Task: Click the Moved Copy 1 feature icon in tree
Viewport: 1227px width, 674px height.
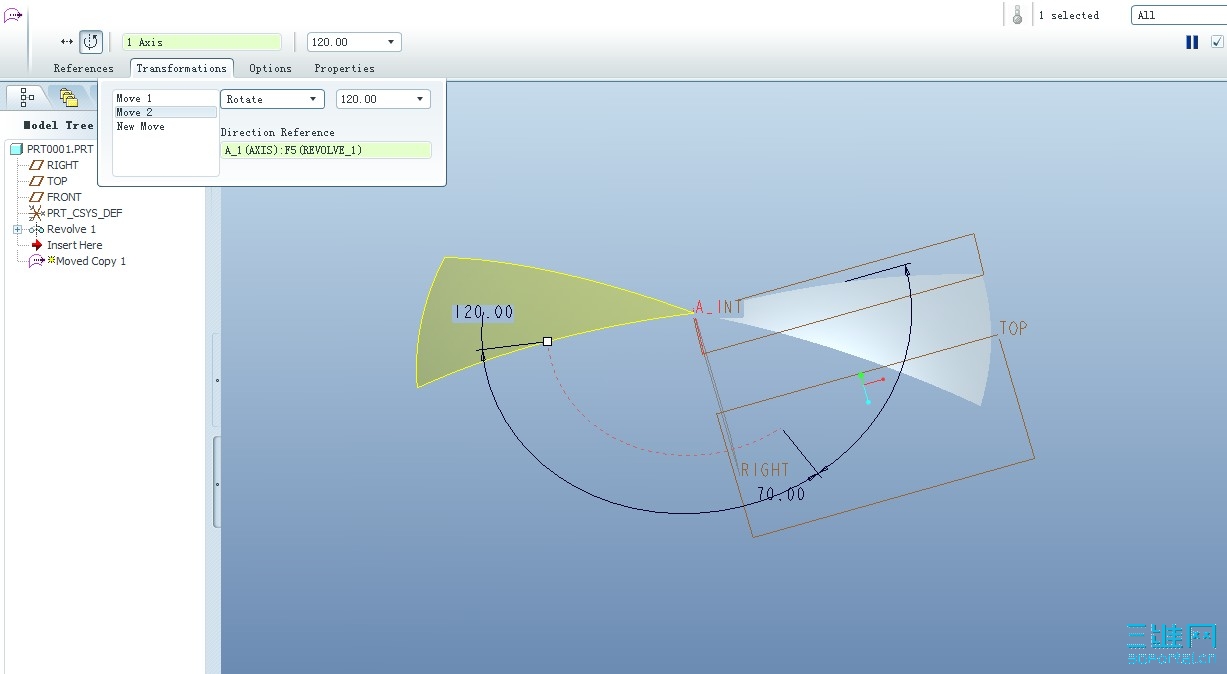Action: tap(37, 261)
